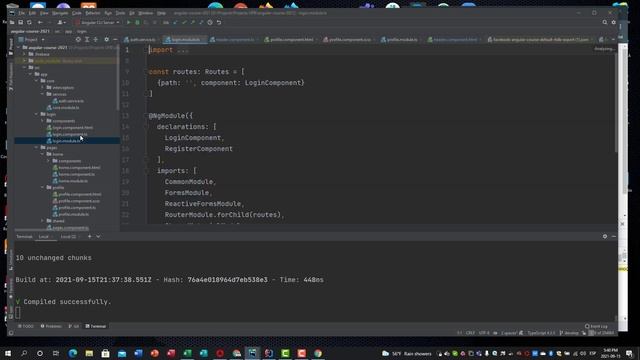
Task: Minimize the terminal panel with hide icon
Action: pos(613,236)
